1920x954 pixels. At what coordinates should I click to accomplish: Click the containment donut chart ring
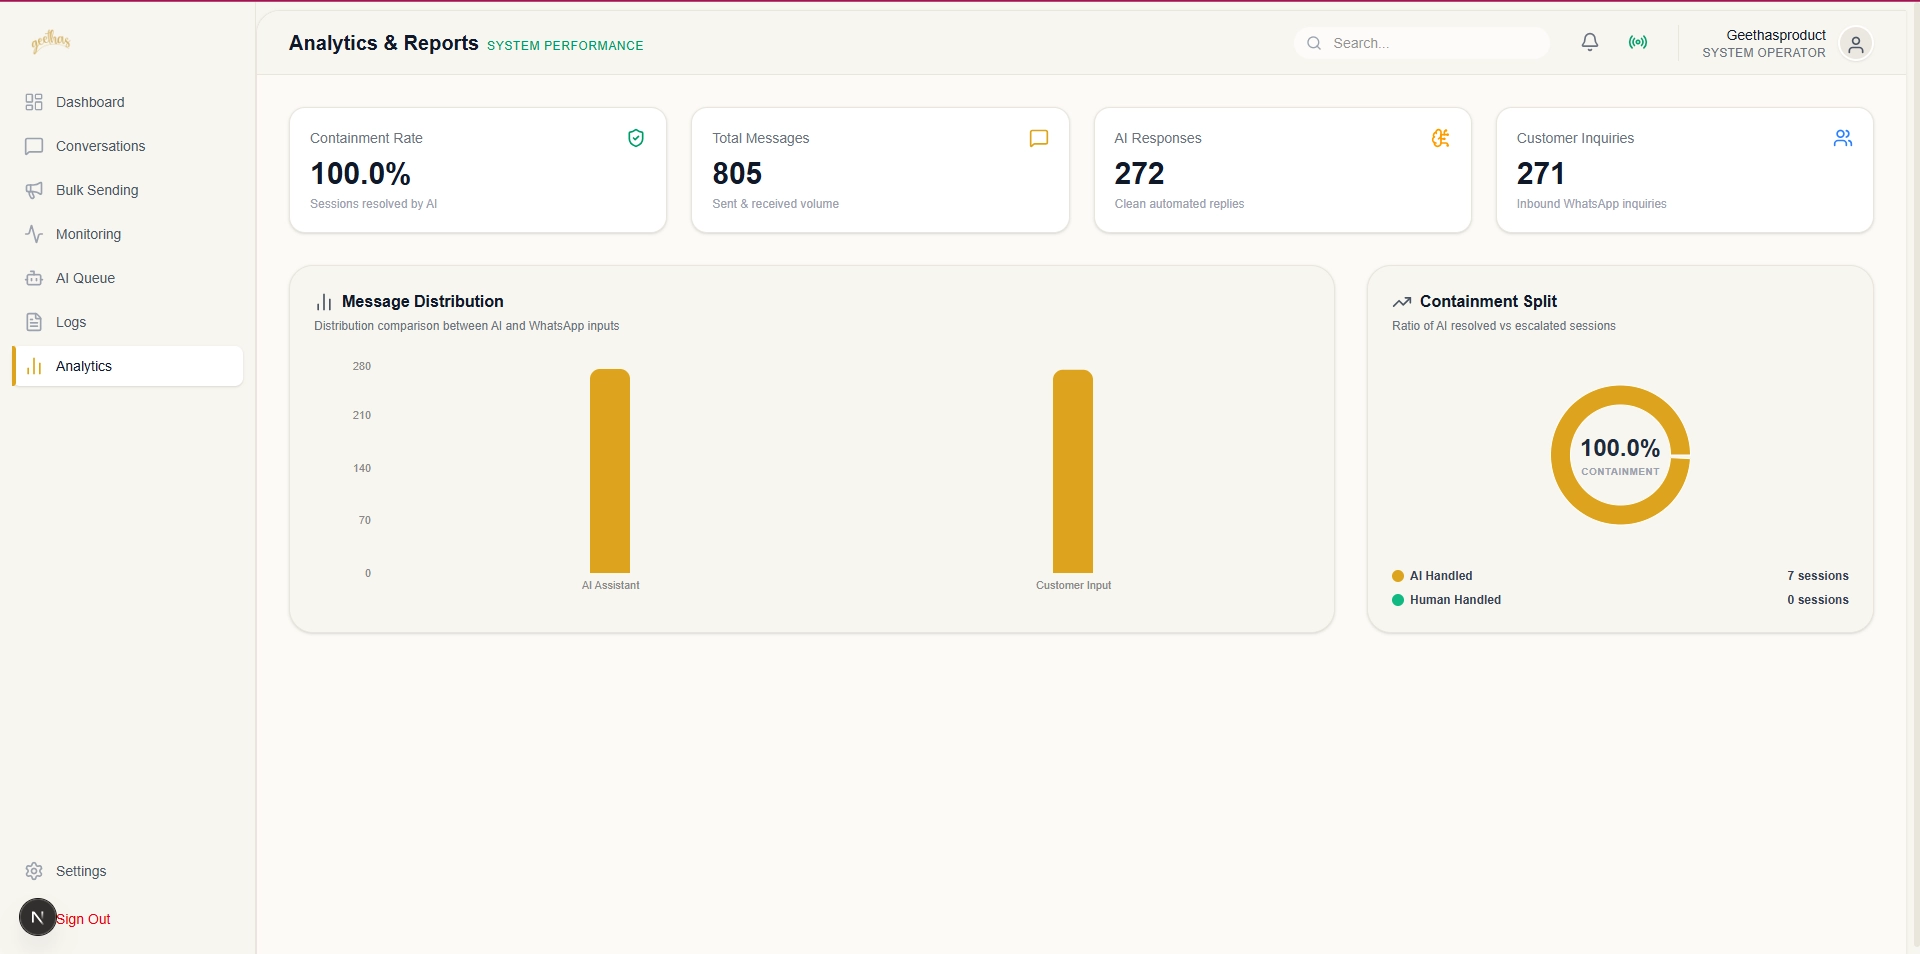pos(1560,456)
